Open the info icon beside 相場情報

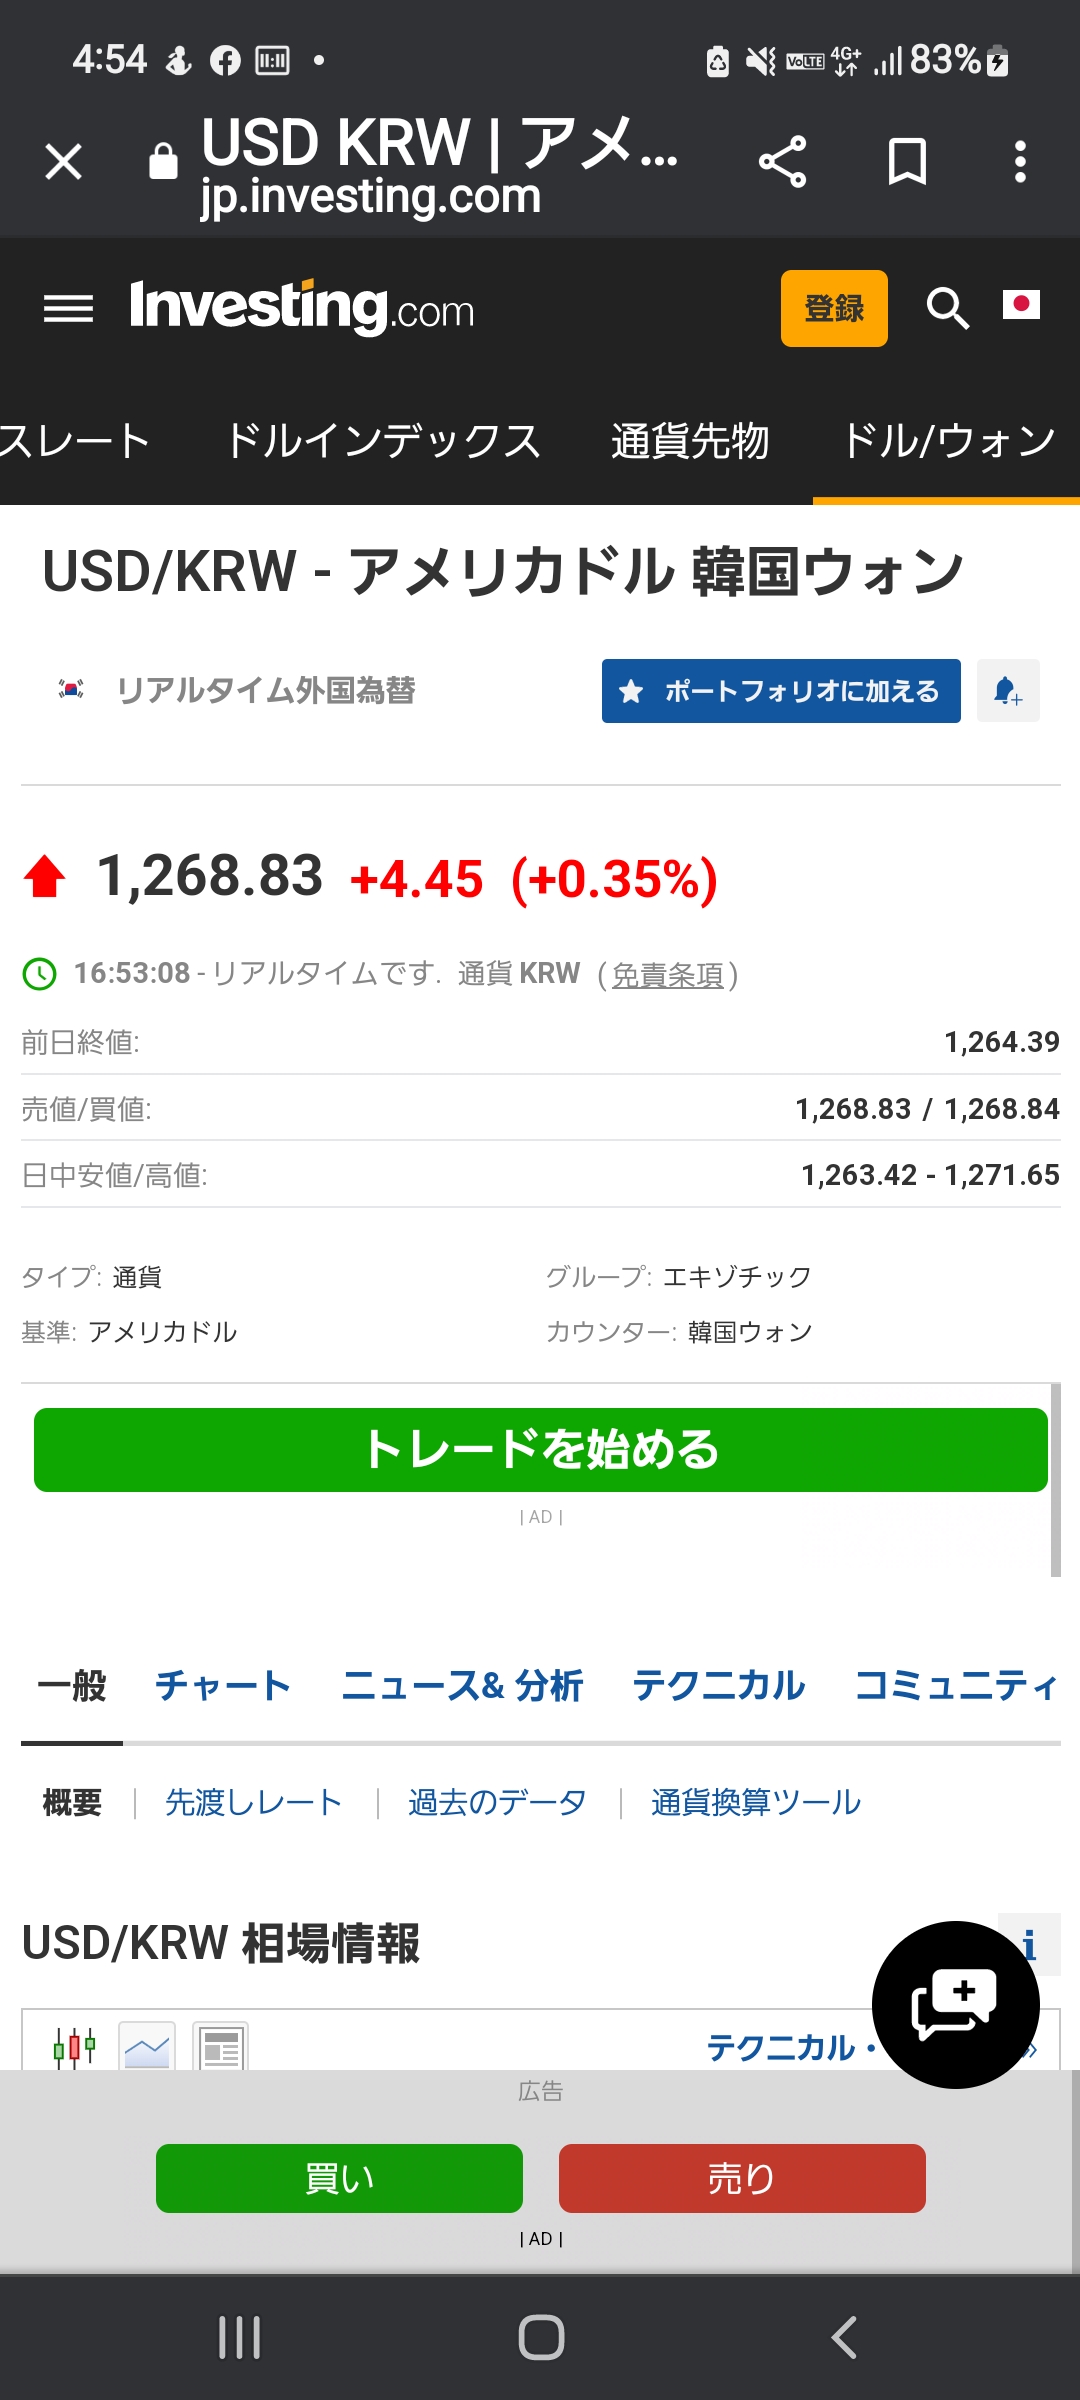point(1030,1946)
